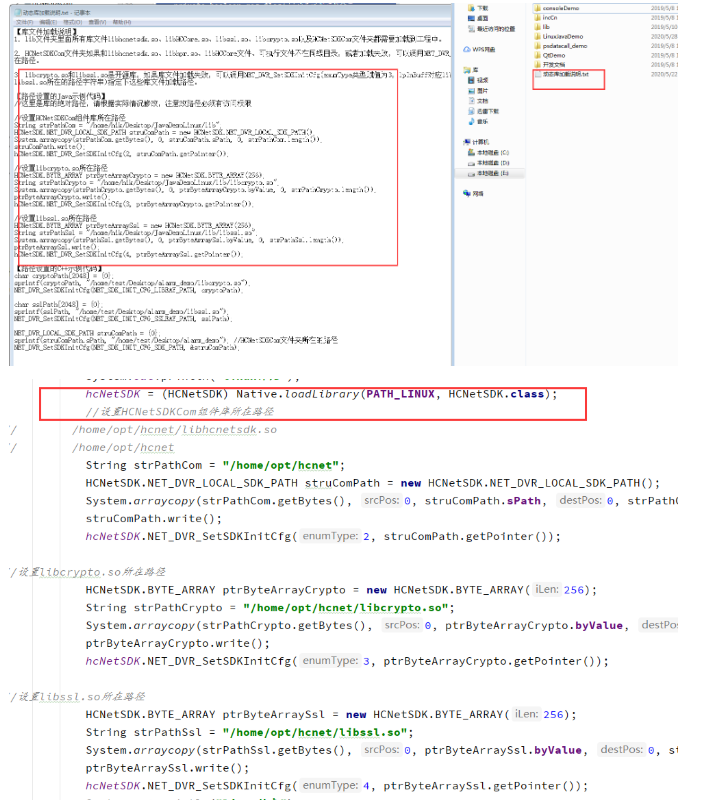This screenshot has height=800, width=703.
Task: Click the struComPath.write(); line
Action: (x=154, y=519)
